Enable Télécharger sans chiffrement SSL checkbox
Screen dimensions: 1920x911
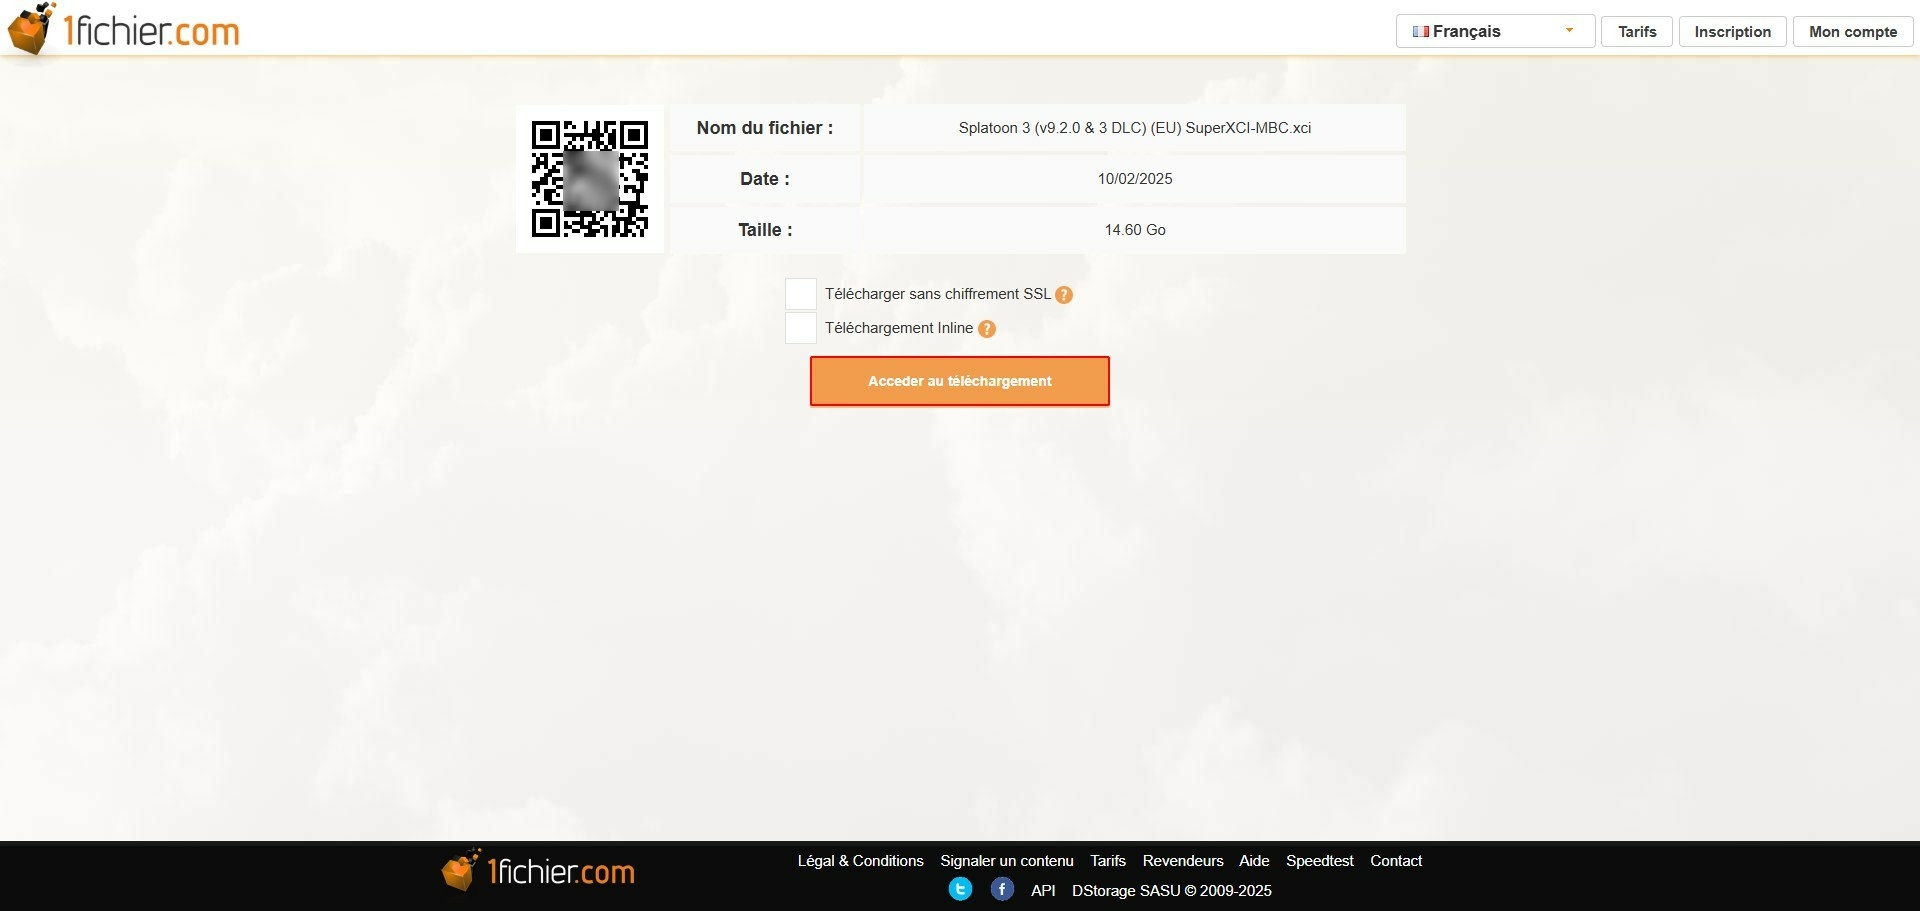click(x=801, y=294)
